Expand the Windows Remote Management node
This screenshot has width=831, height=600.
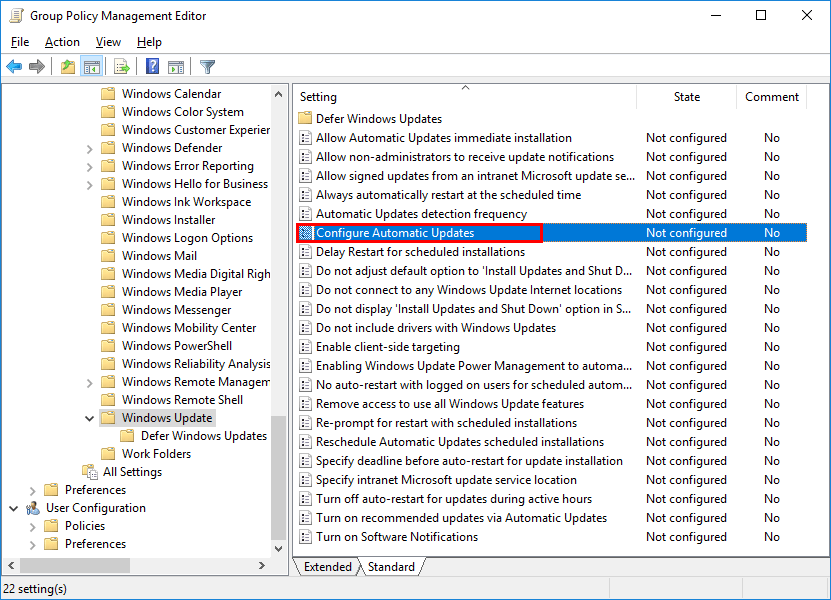tap(90, 383)
